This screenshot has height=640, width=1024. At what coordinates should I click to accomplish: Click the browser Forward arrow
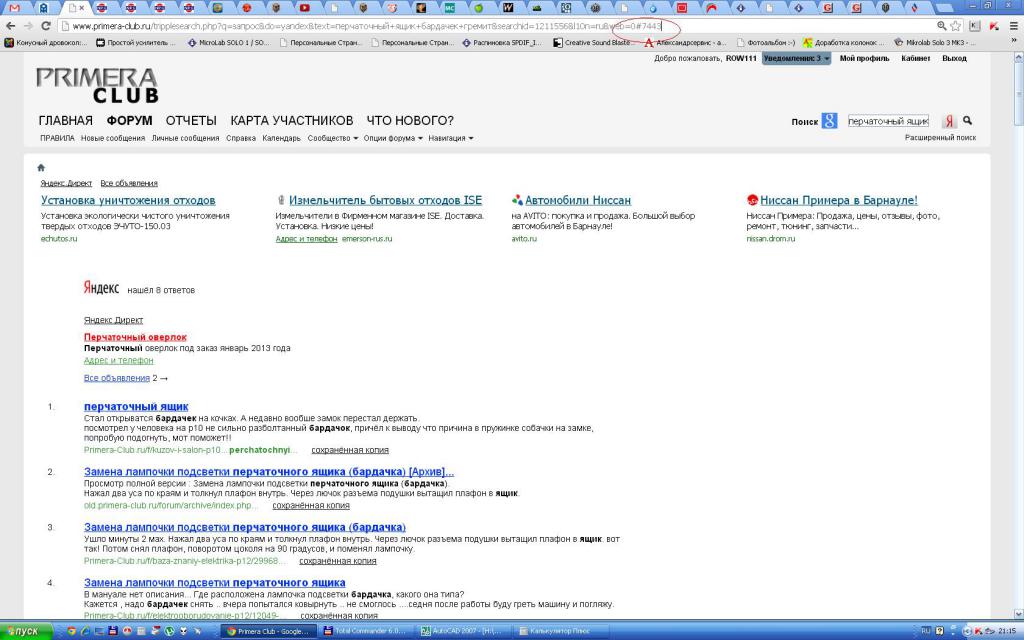pyautogui.click(x=28, y=26)
